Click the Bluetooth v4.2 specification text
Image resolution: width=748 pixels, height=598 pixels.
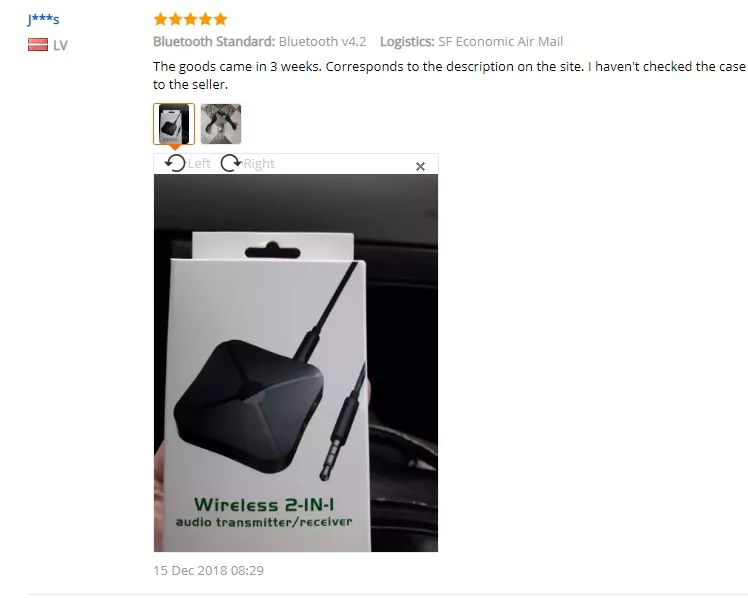322,41
